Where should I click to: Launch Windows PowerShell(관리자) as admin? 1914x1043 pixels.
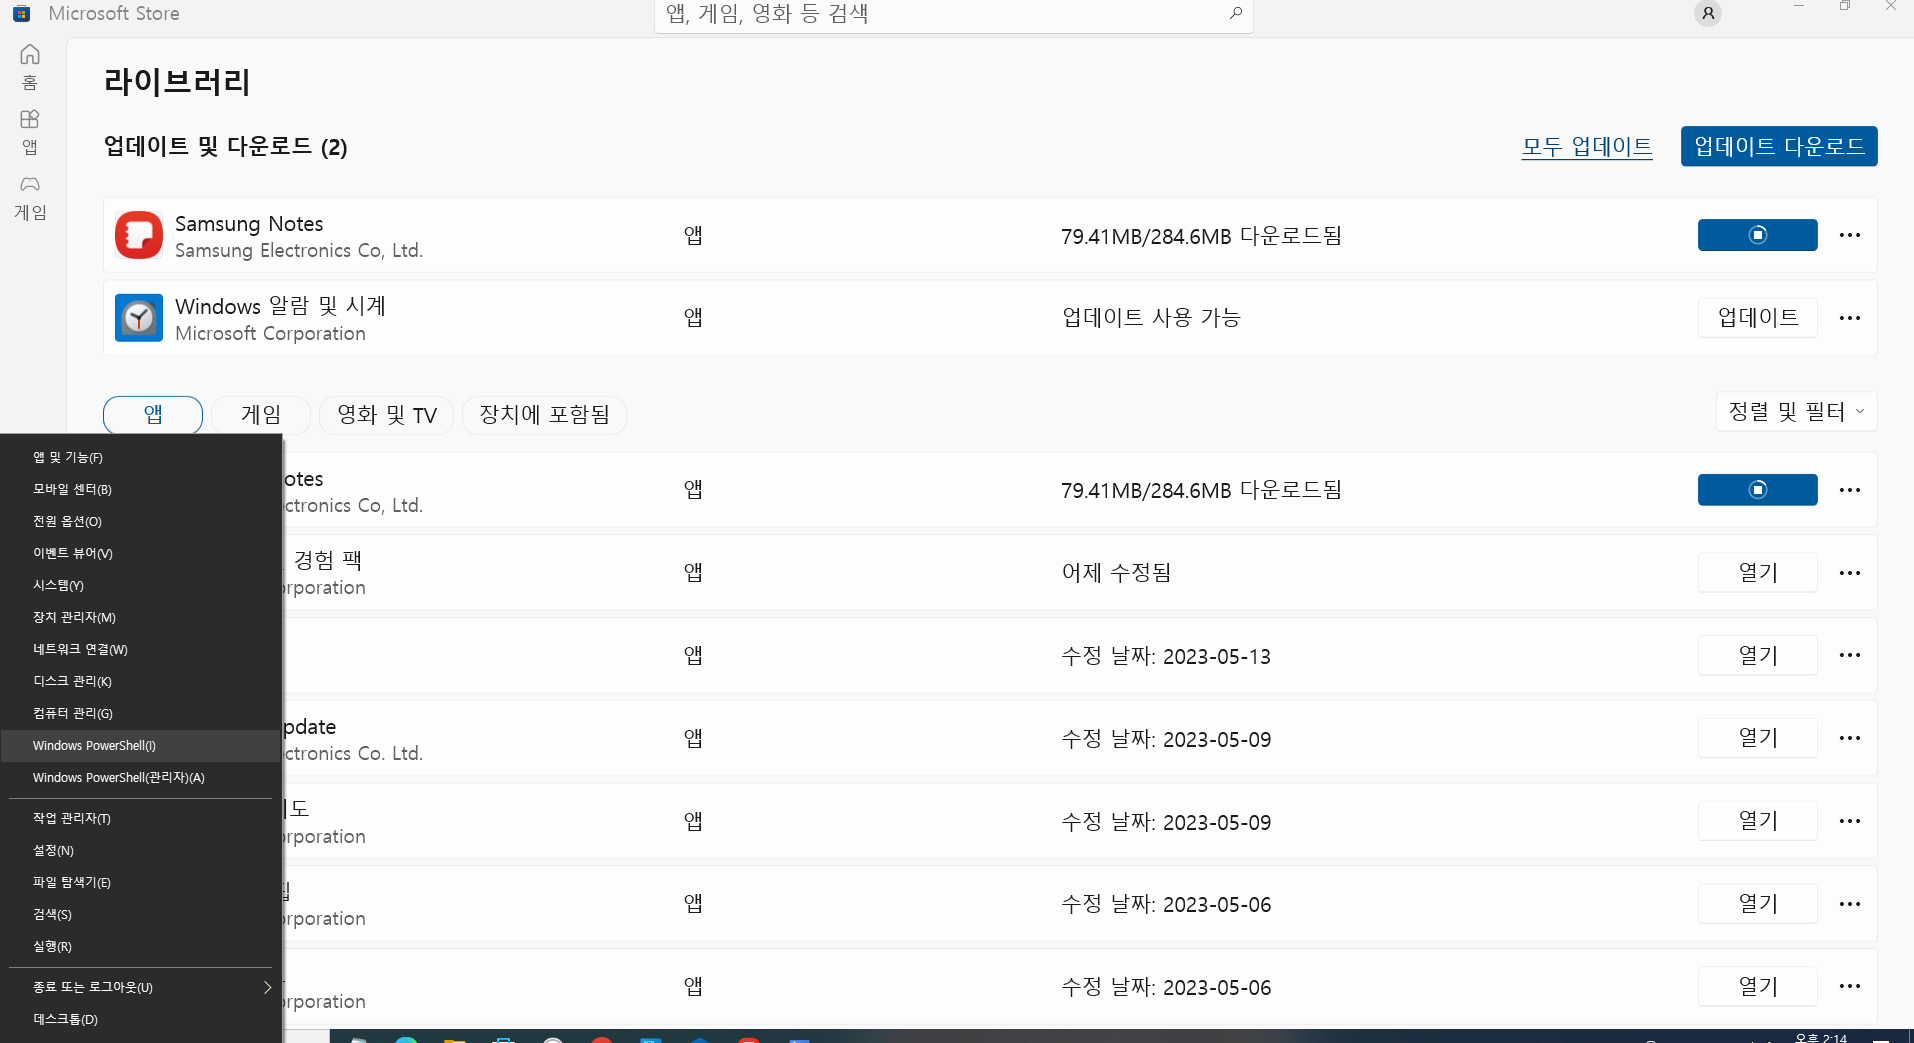pos(141,777)
